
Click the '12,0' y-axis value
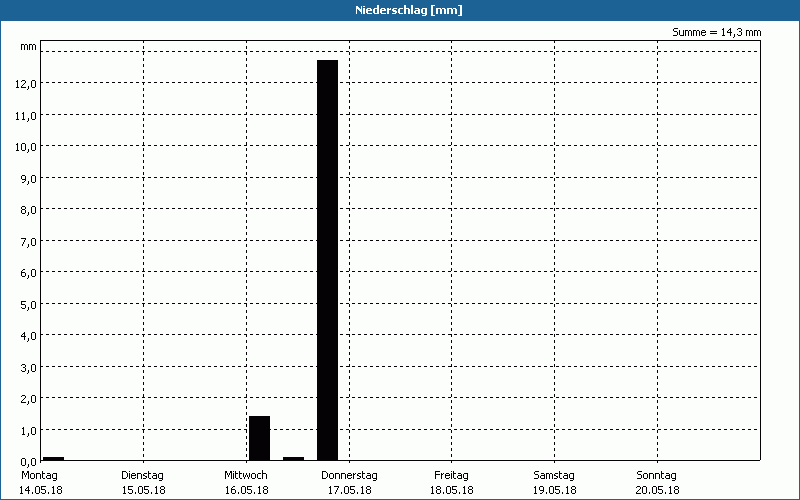click(x=26, y=84)
